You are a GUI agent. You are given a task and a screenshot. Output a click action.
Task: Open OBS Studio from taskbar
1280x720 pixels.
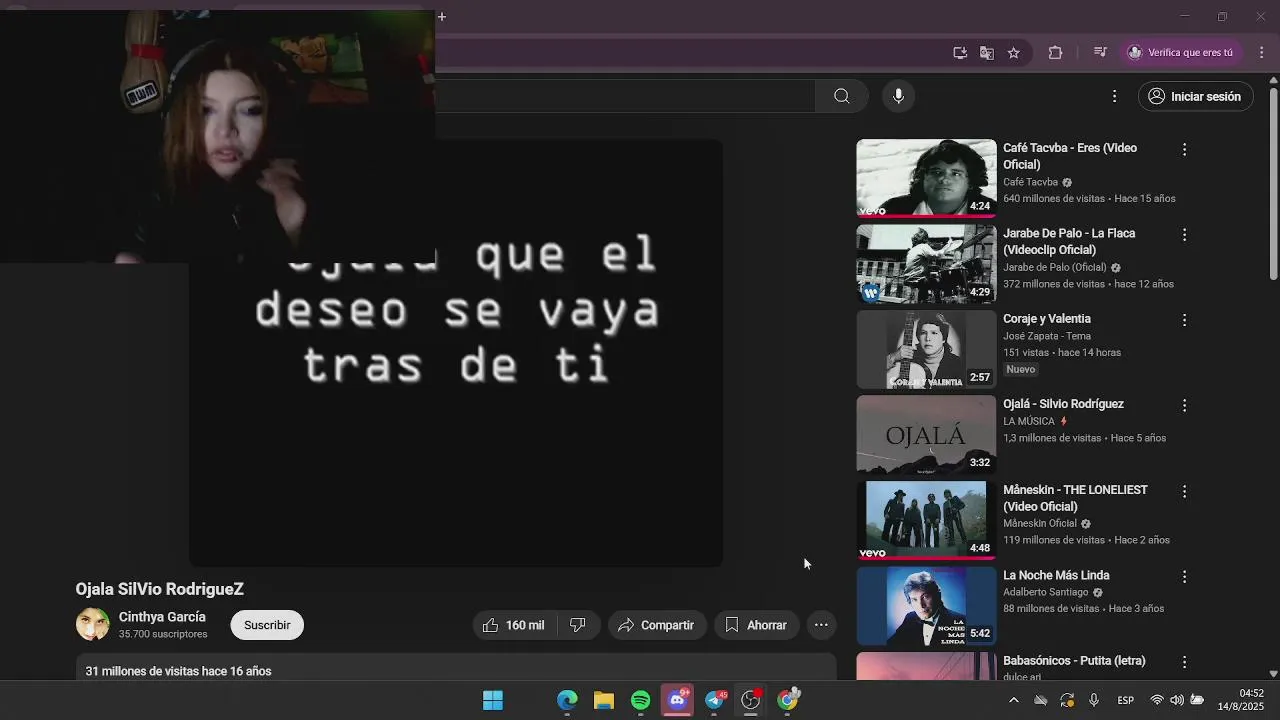pyautogui.click(x=751, y=700)
